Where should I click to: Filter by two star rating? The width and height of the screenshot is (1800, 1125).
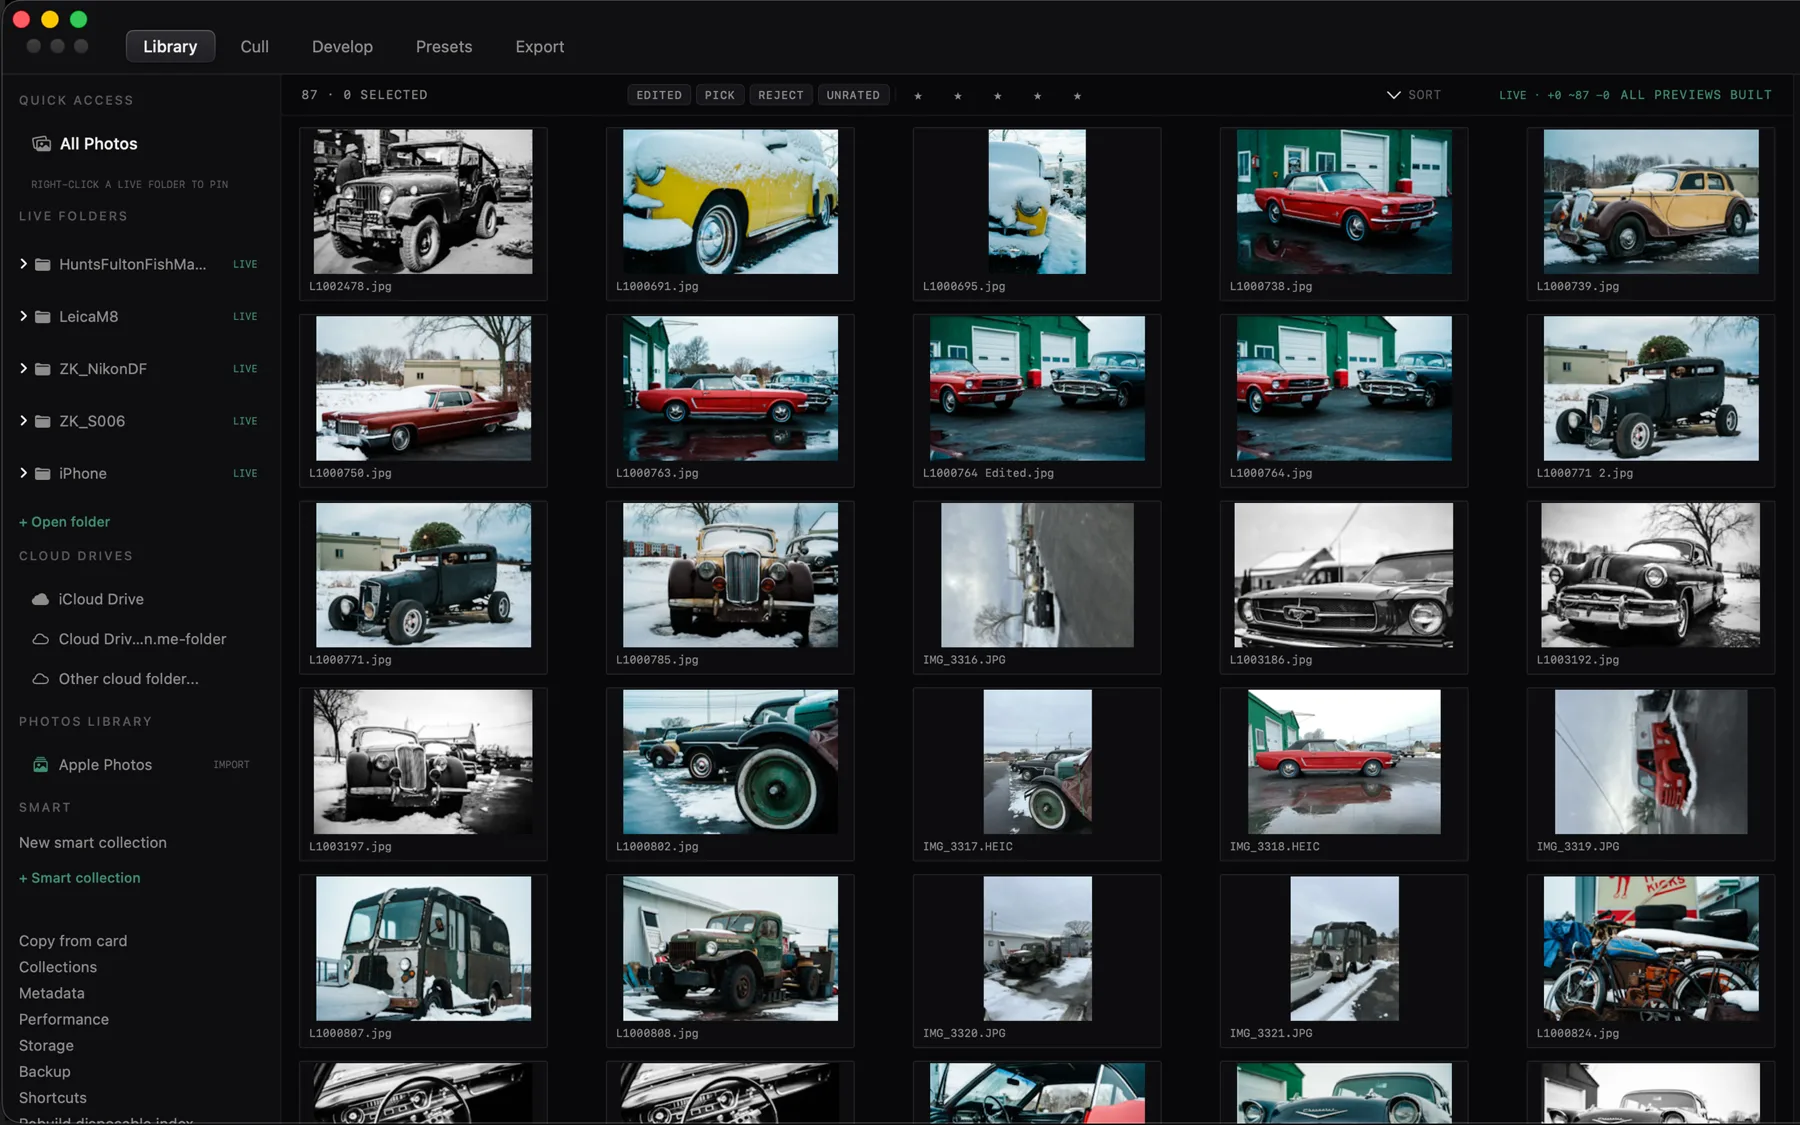click(x=958, y=96)
